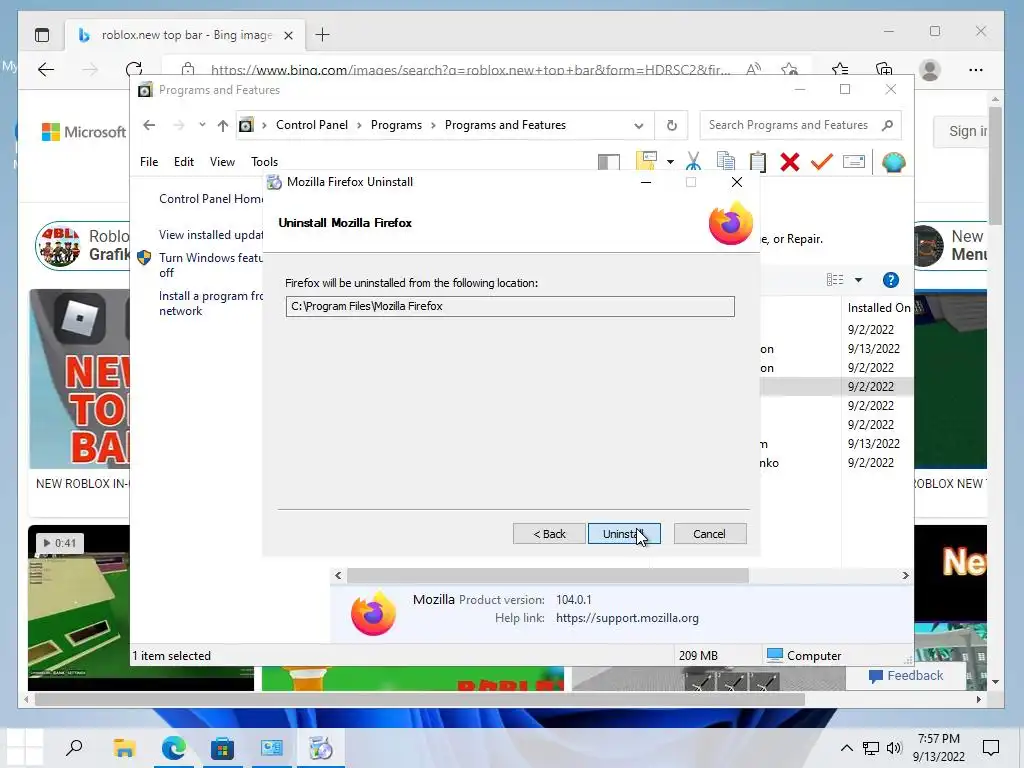Click the Cut scissors toolbar icon
The image size is (1024, 768).
tap(694, 161)
